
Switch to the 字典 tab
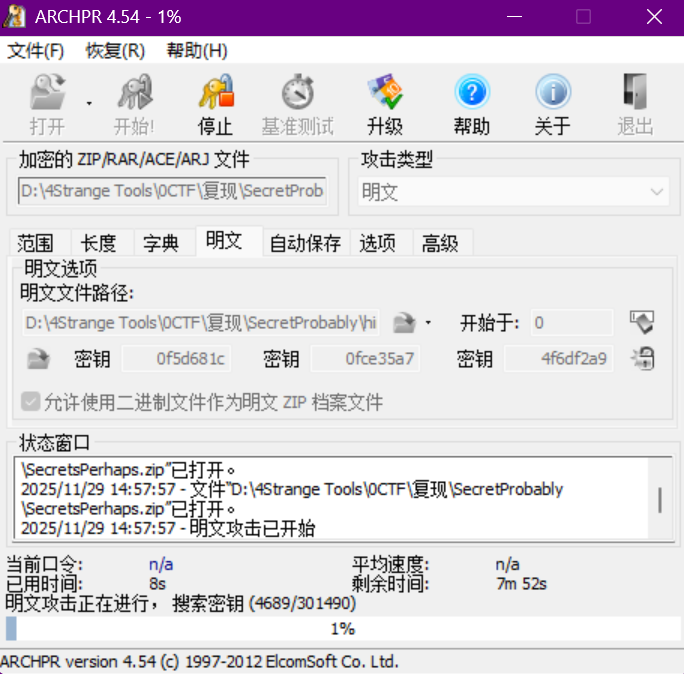click(161, 243)
